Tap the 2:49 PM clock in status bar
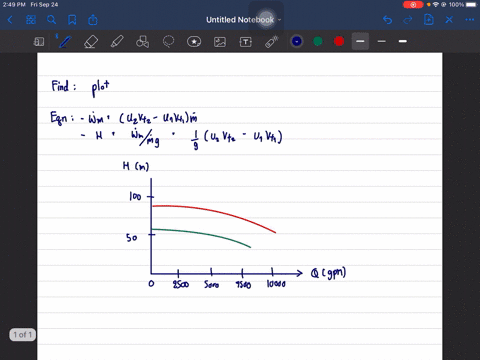 point(14,5)
